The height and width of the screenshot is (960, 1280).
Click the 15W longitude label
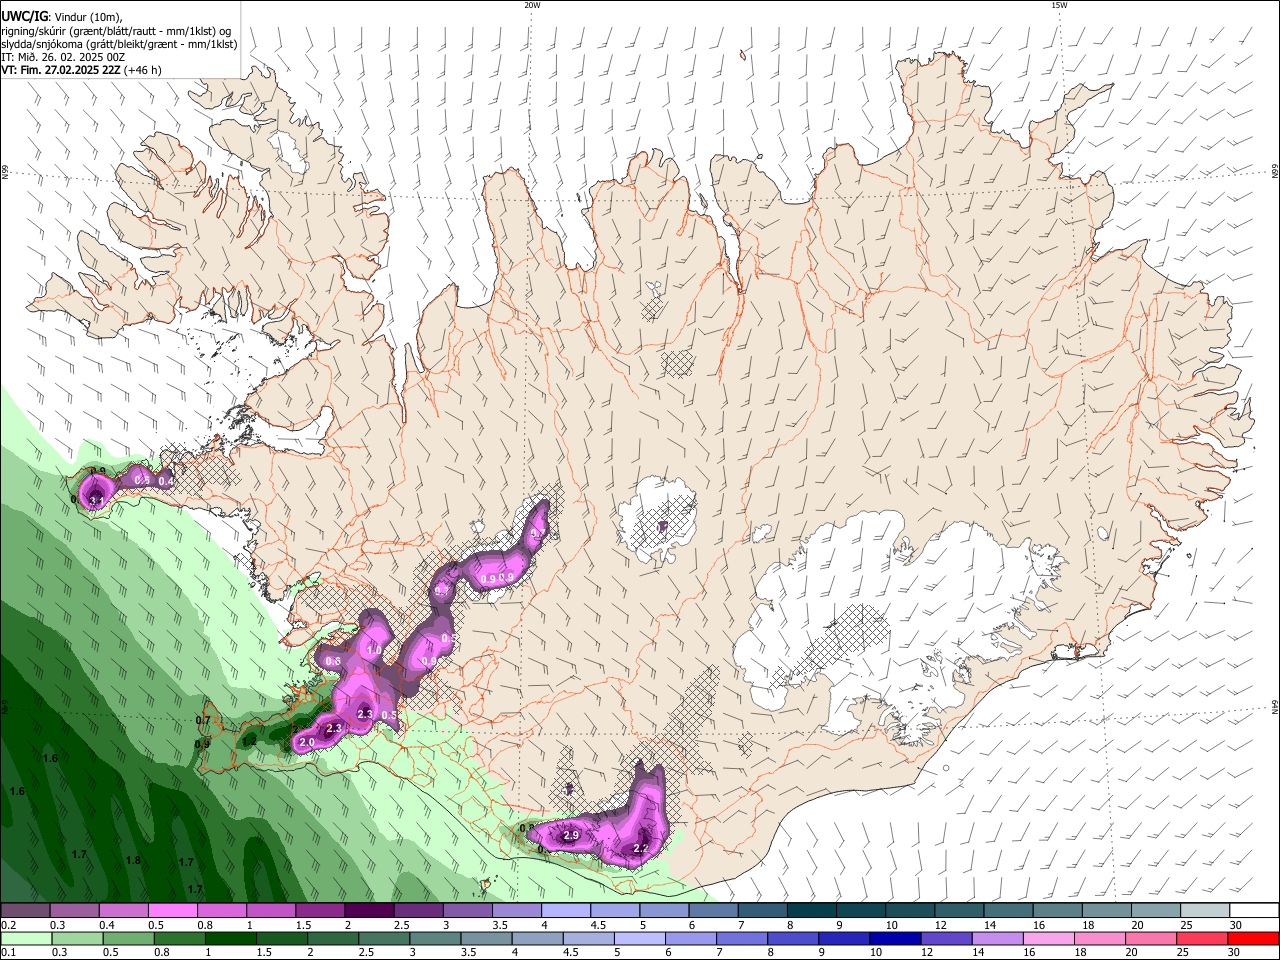[x=1059, y=5]
